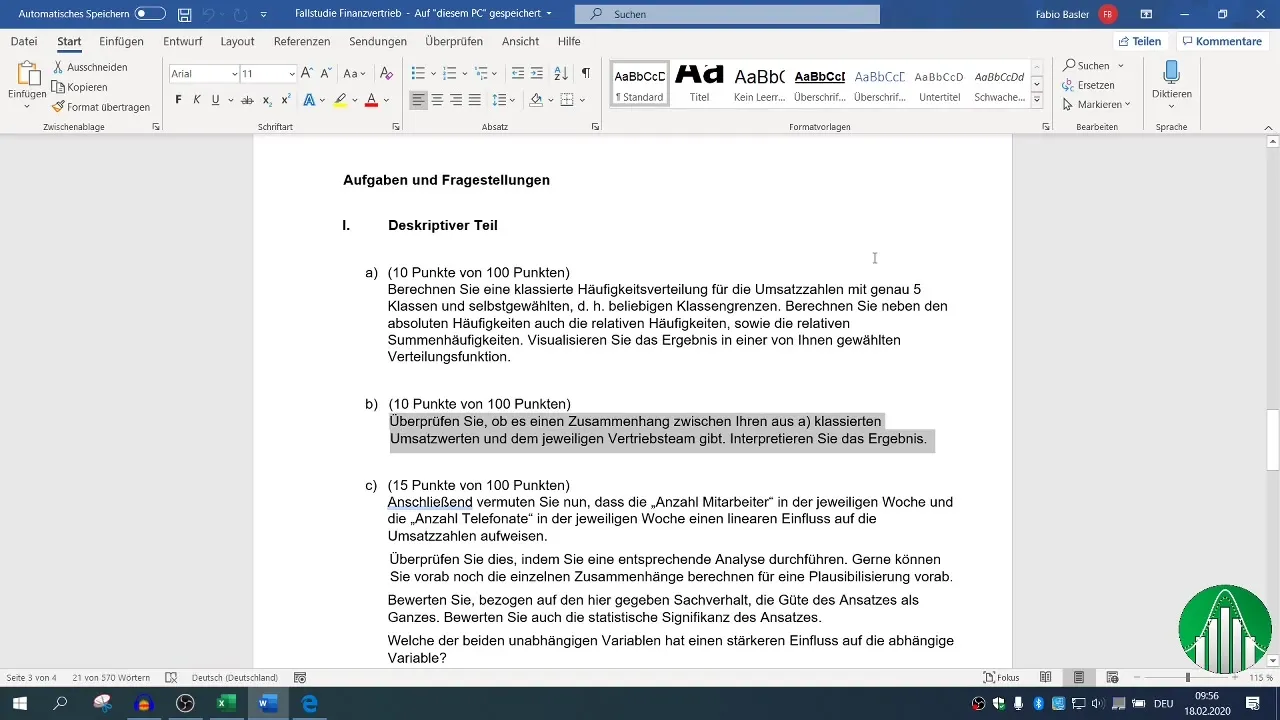Toggle bold formatting F

(x=179, y=100)
